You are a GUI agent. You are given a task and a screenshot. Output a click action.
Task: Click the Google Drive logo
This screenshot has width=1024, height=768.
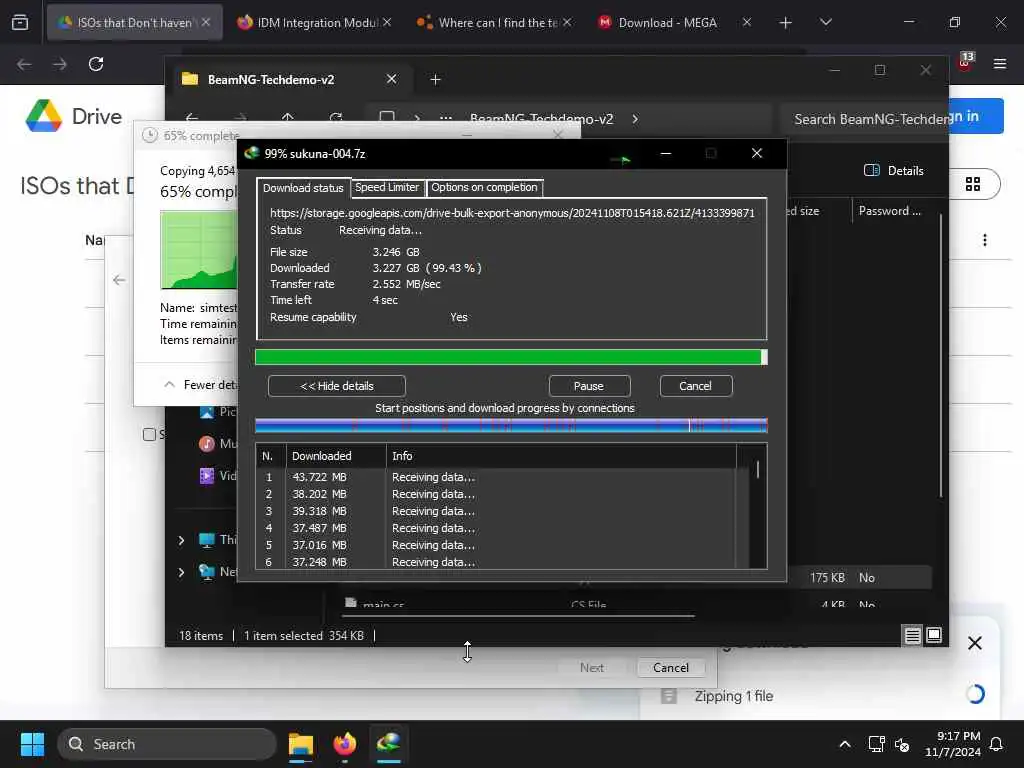click(44, 116)
